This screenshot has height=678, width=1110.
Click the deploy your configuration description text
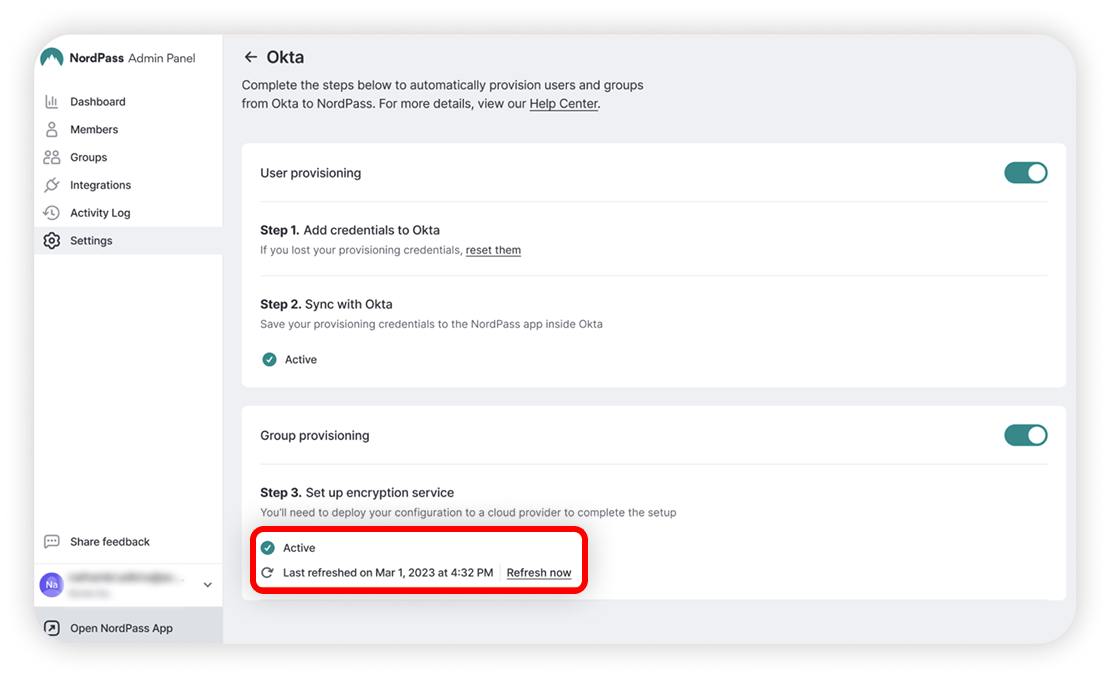(468, 512)
